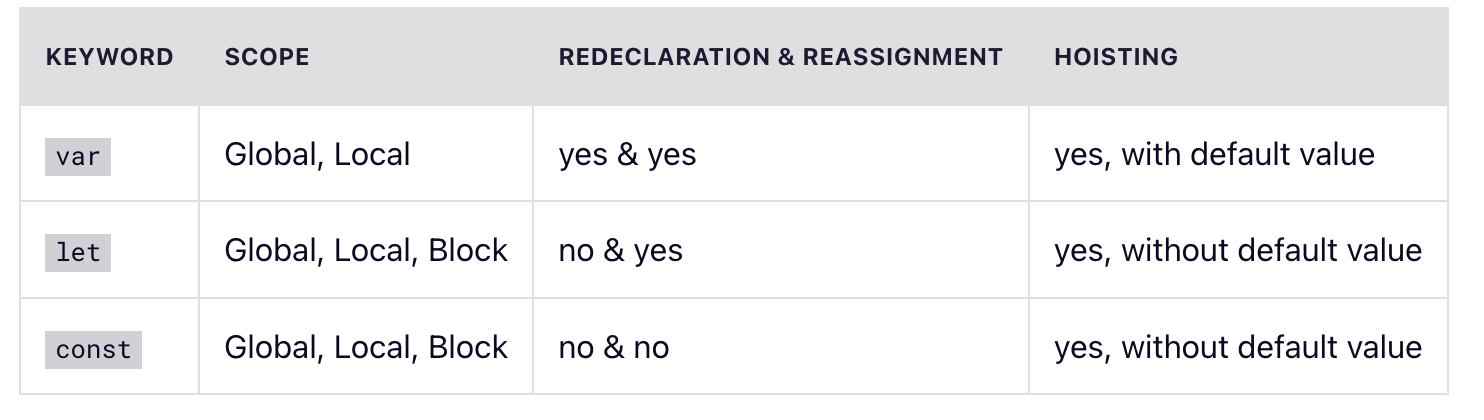1484x420 pixels.
Task: Select the REDECLARATION & REASSIGNMENT header
Action: click(x=780, y=57)
